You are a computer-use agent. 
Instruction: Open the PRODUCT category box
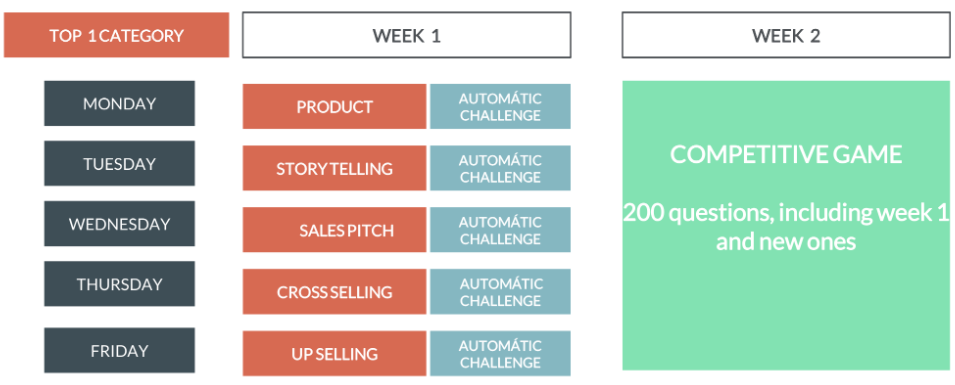pos(334,107)
